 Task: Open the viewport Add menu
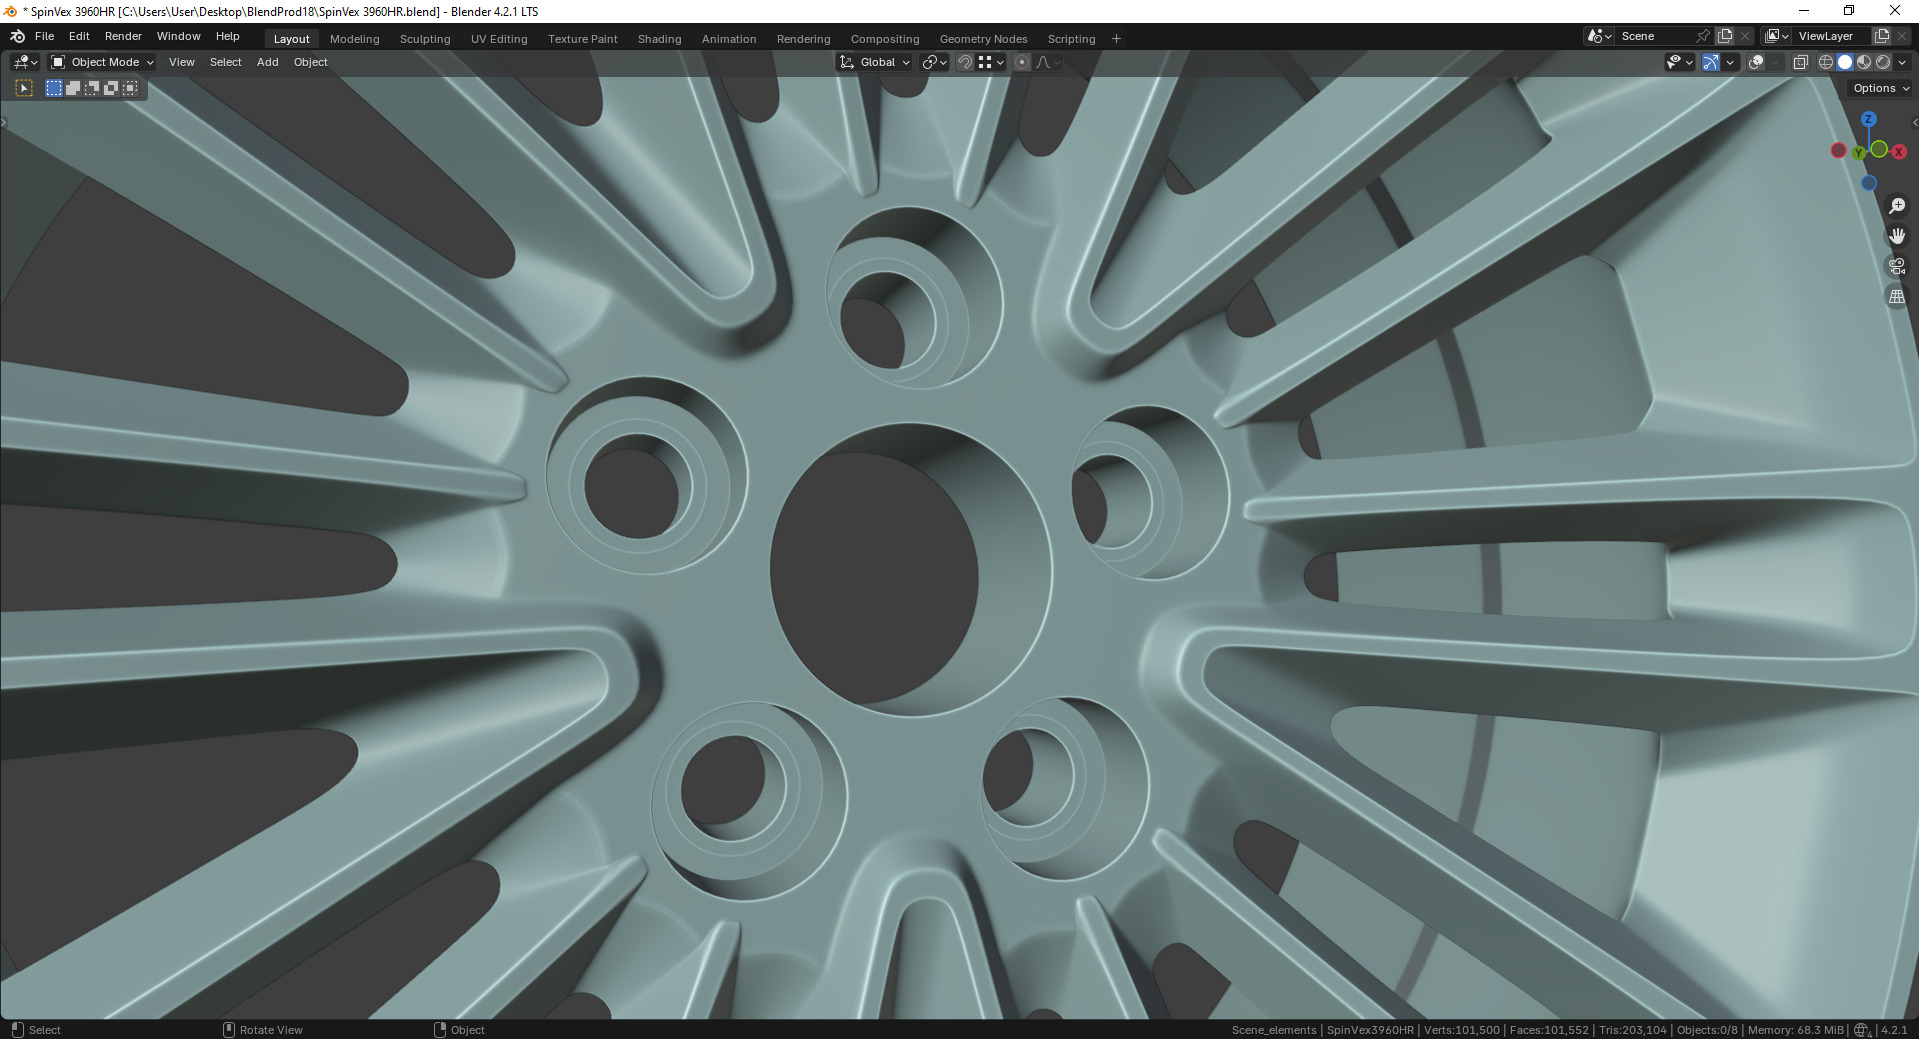coord(267,62)
